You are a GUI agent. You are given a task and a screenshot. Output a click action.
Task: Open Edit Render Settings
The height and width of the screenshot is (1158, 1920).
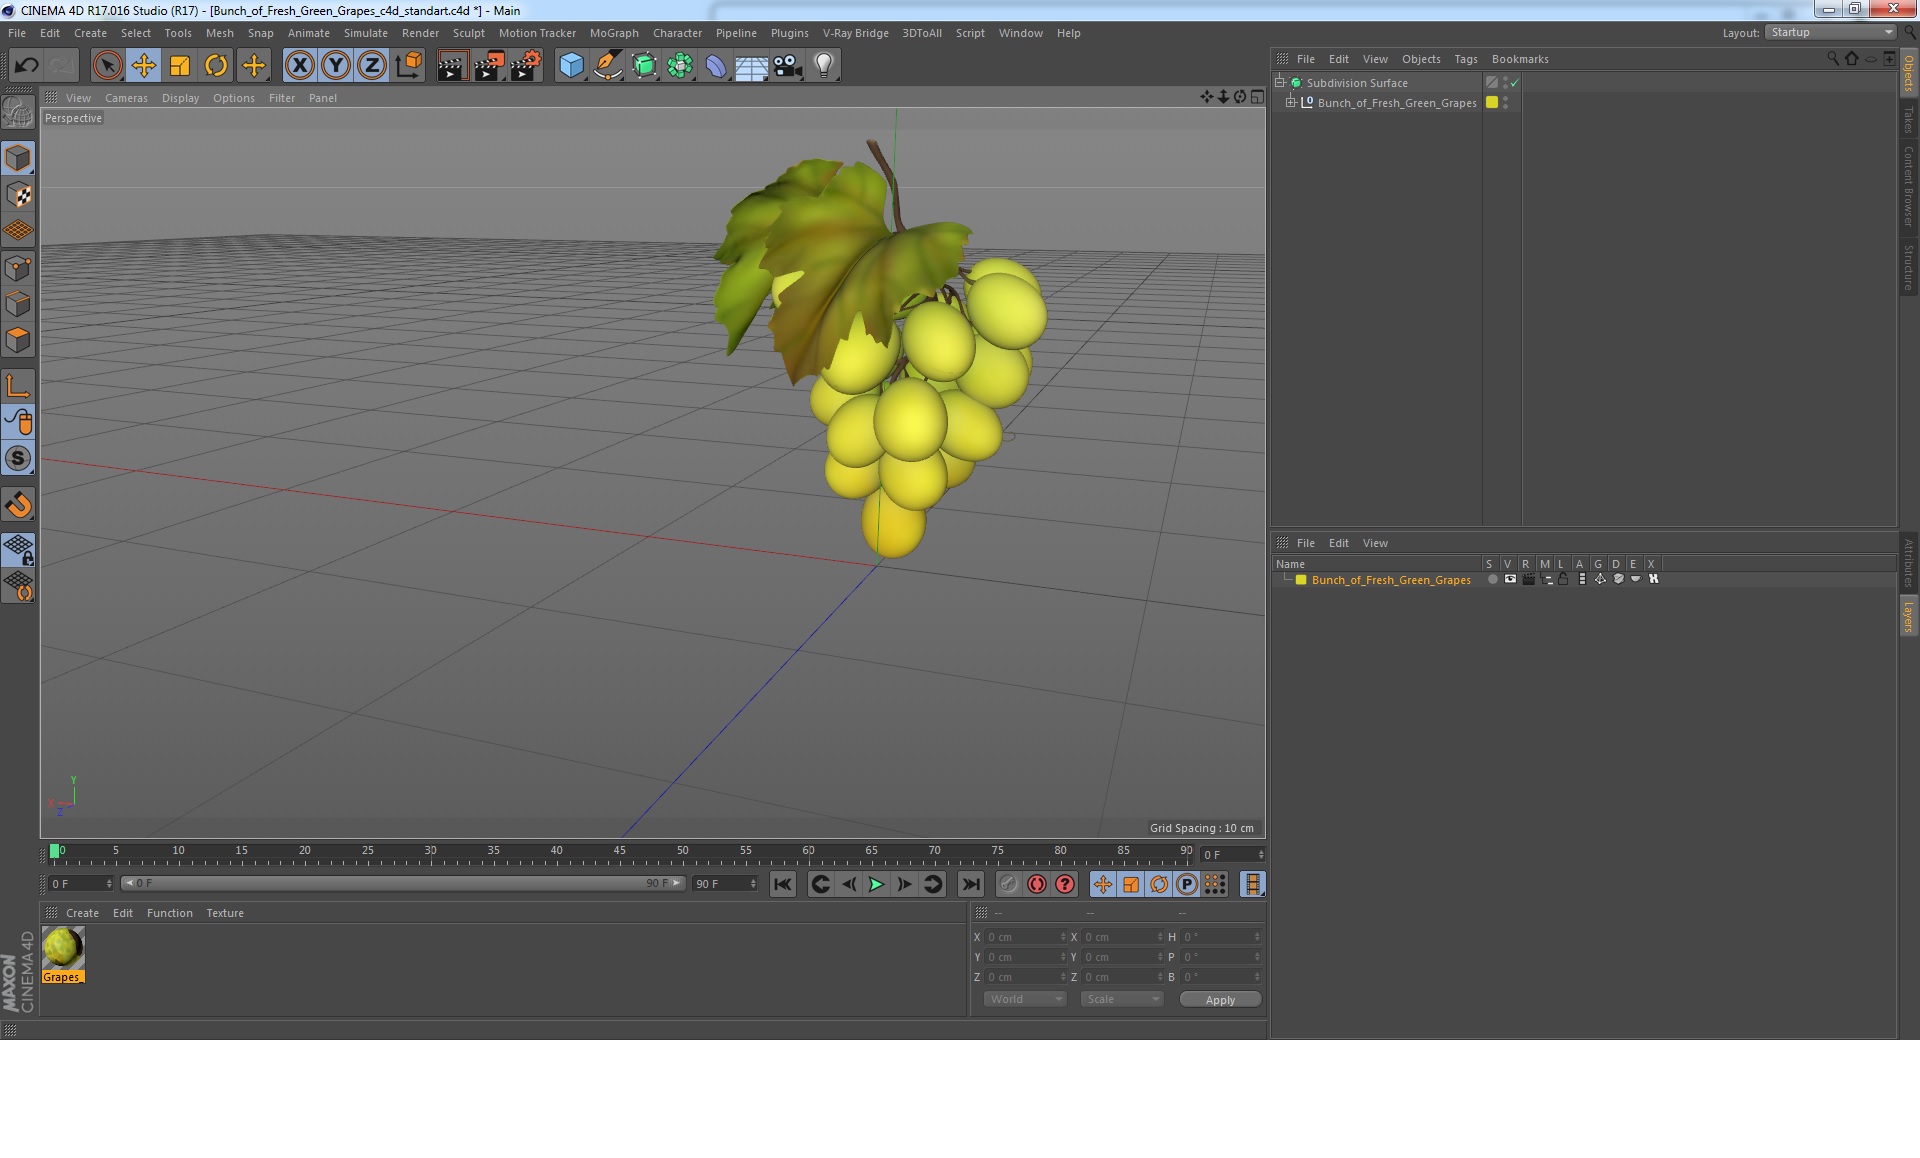tap(526, 66)
